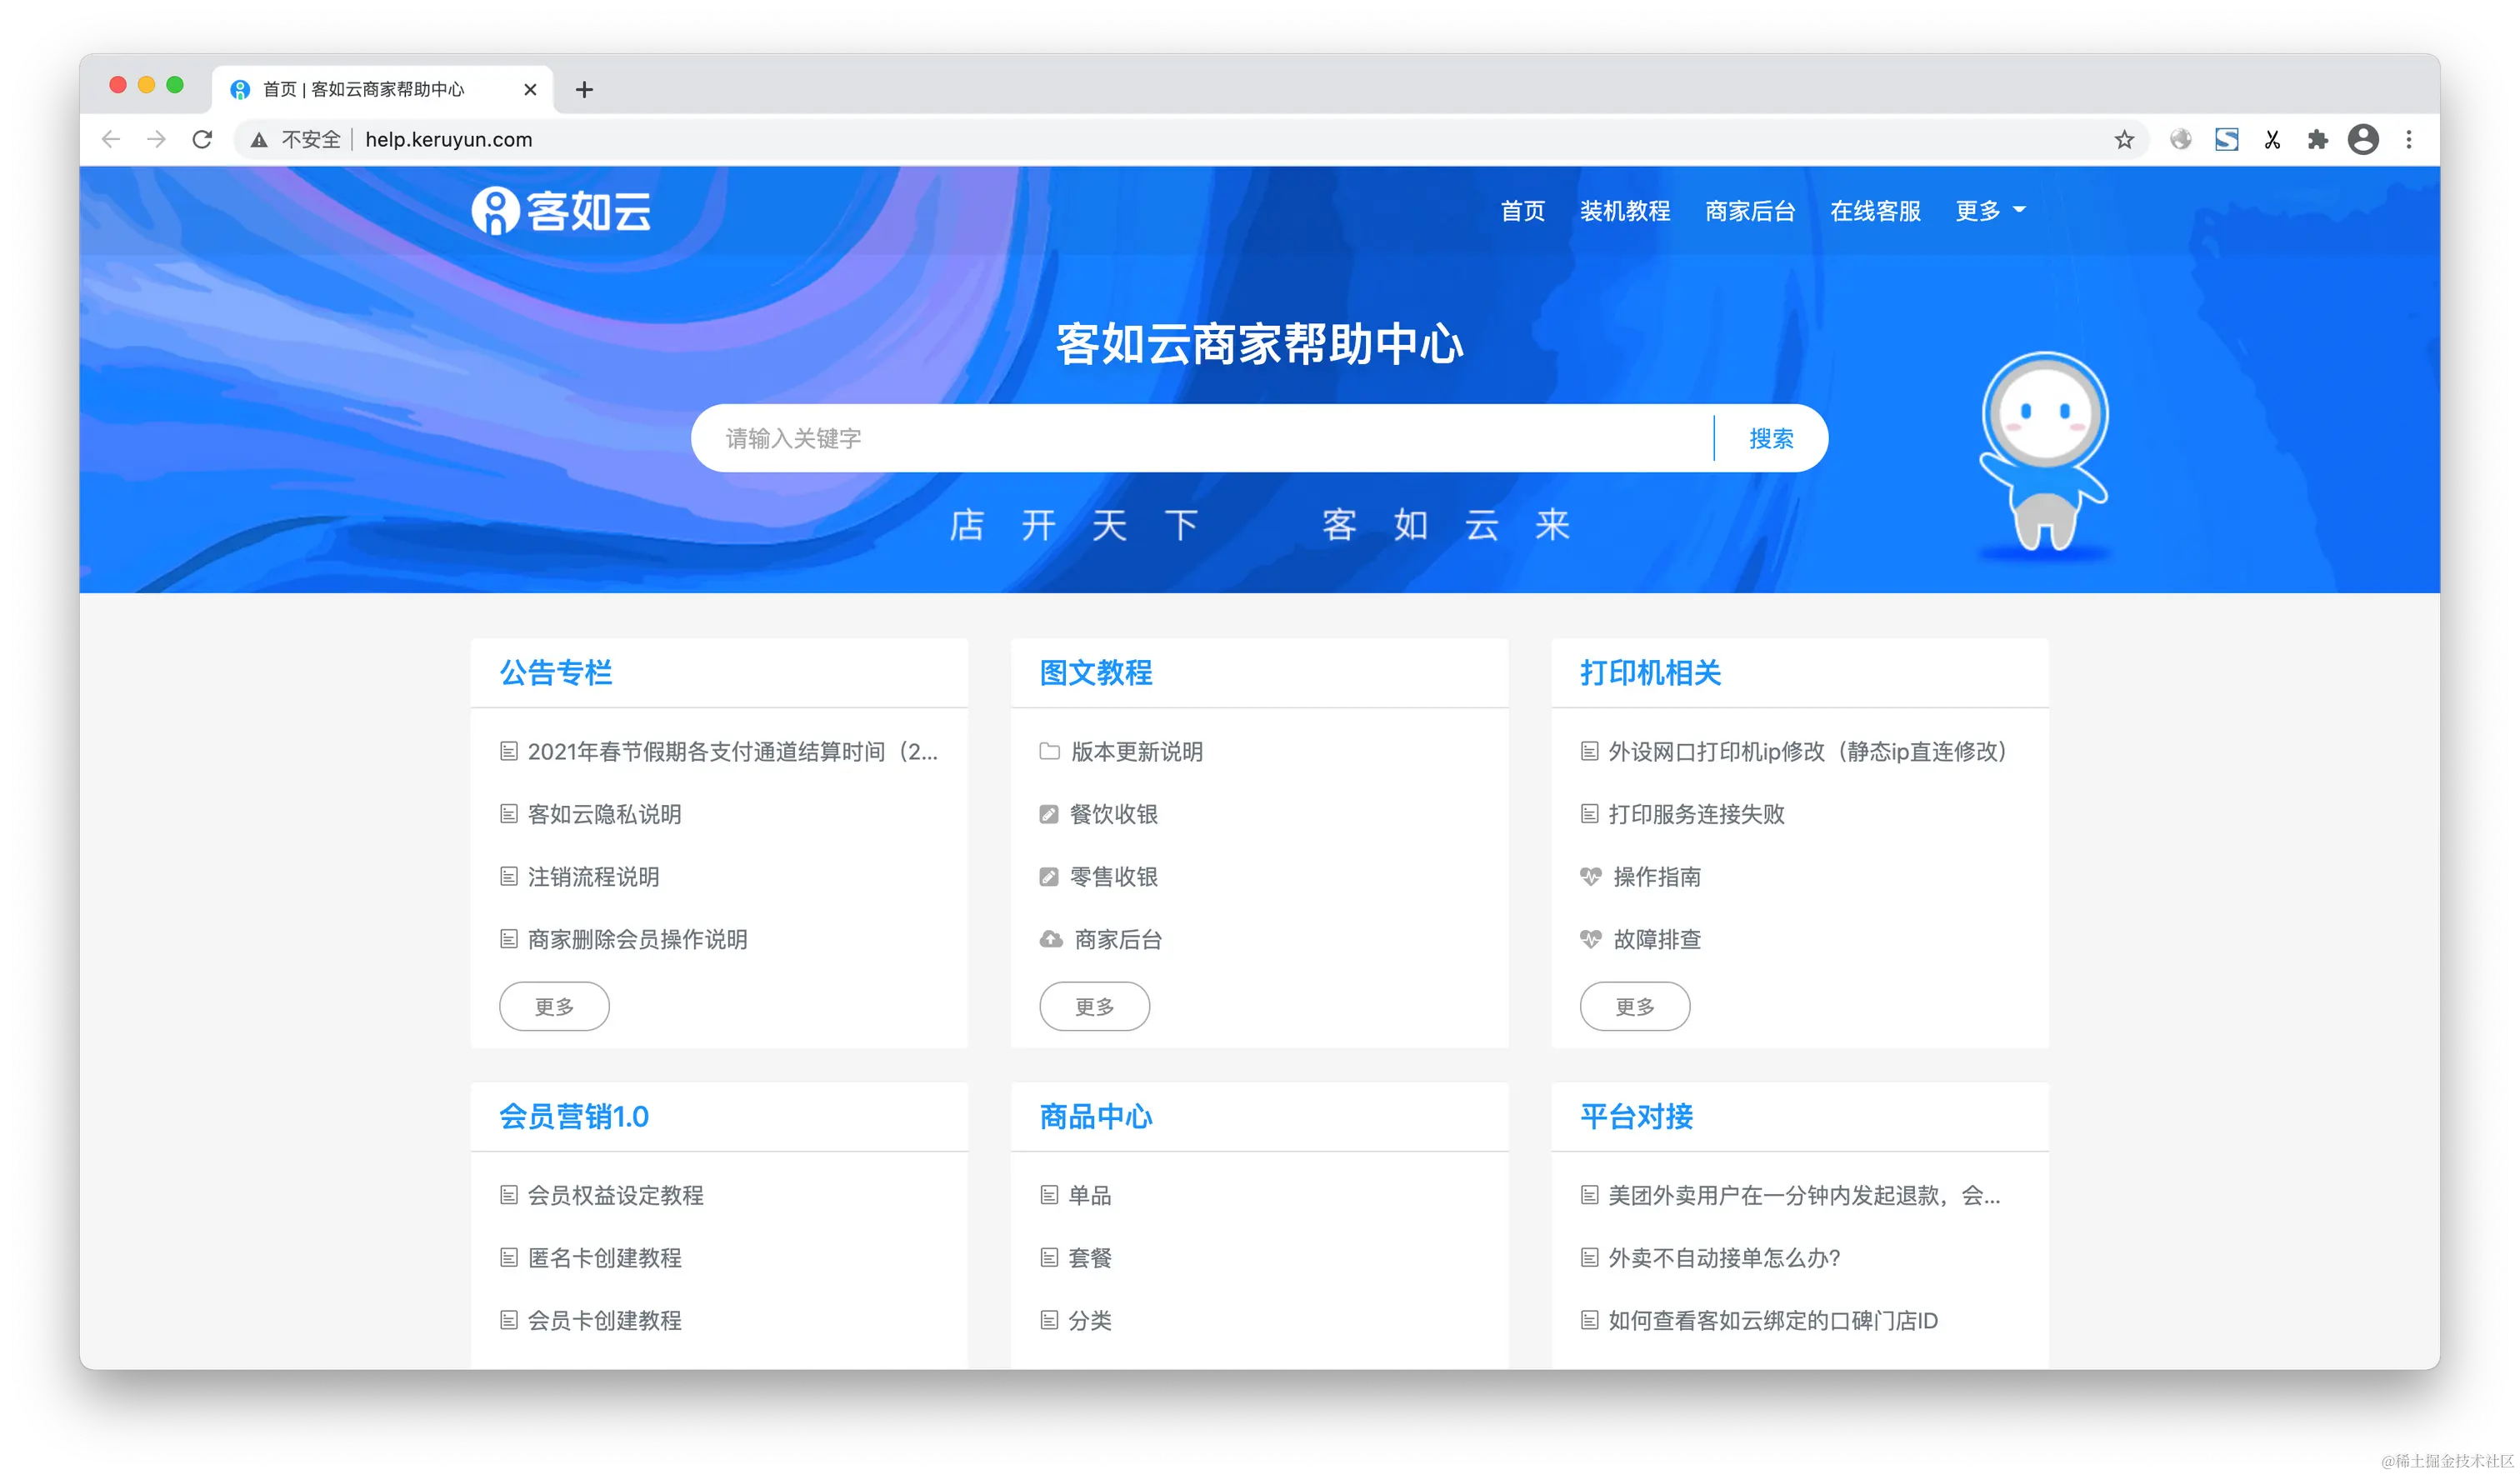Click the Chrome profile avatar icon
This screenshot has width=2520, height=1475.
2363,140
